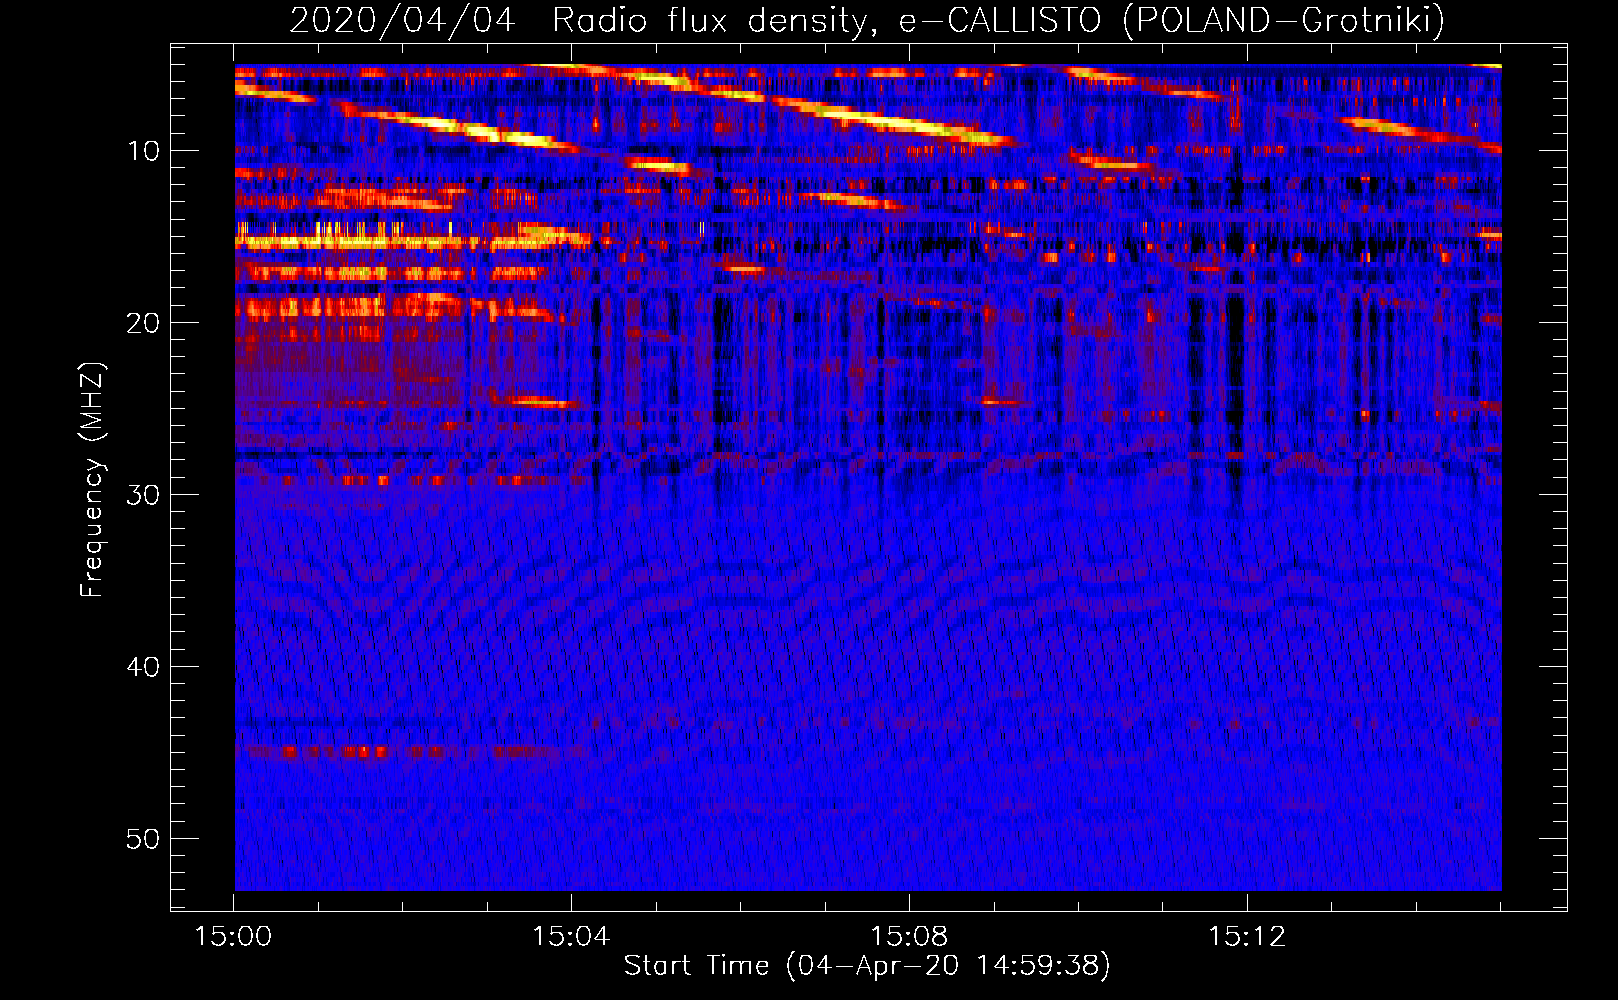The height and width of the screenshot is (1000, 1618).
Task: Click the 'Frequency (MHZ)' axis label
Action: click(91, 479)
